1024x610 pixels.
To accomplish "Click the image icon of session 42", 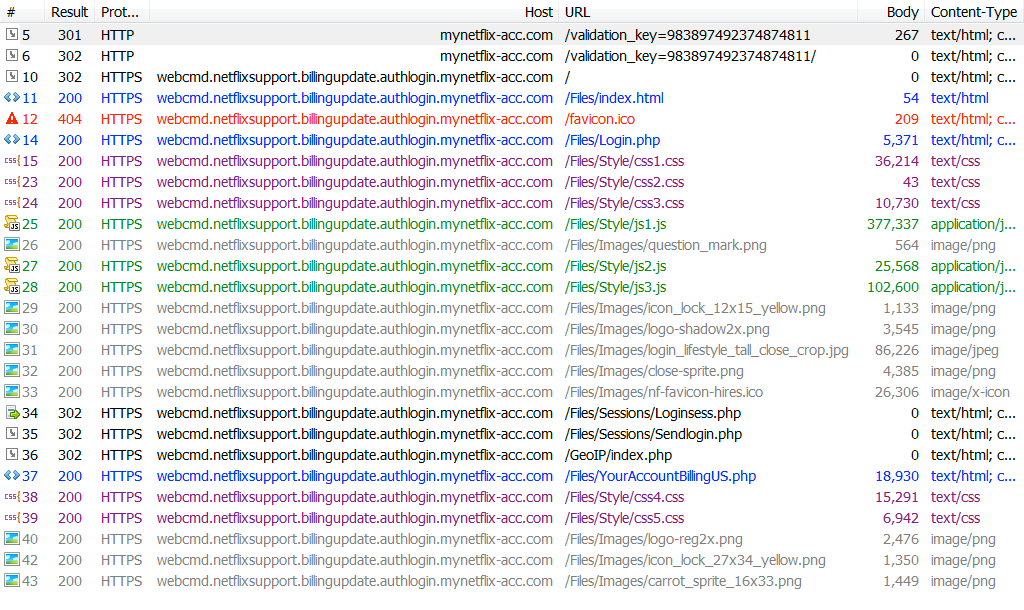I will 12,559.
